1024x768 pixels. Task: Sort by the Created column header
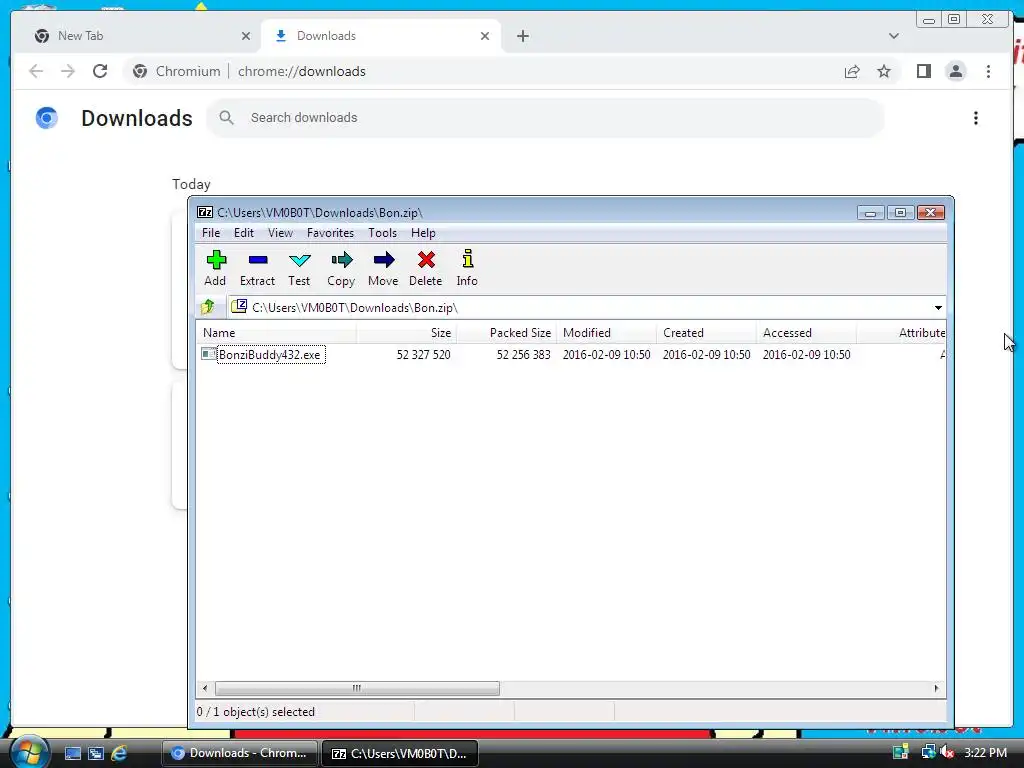tap(707, 333)
